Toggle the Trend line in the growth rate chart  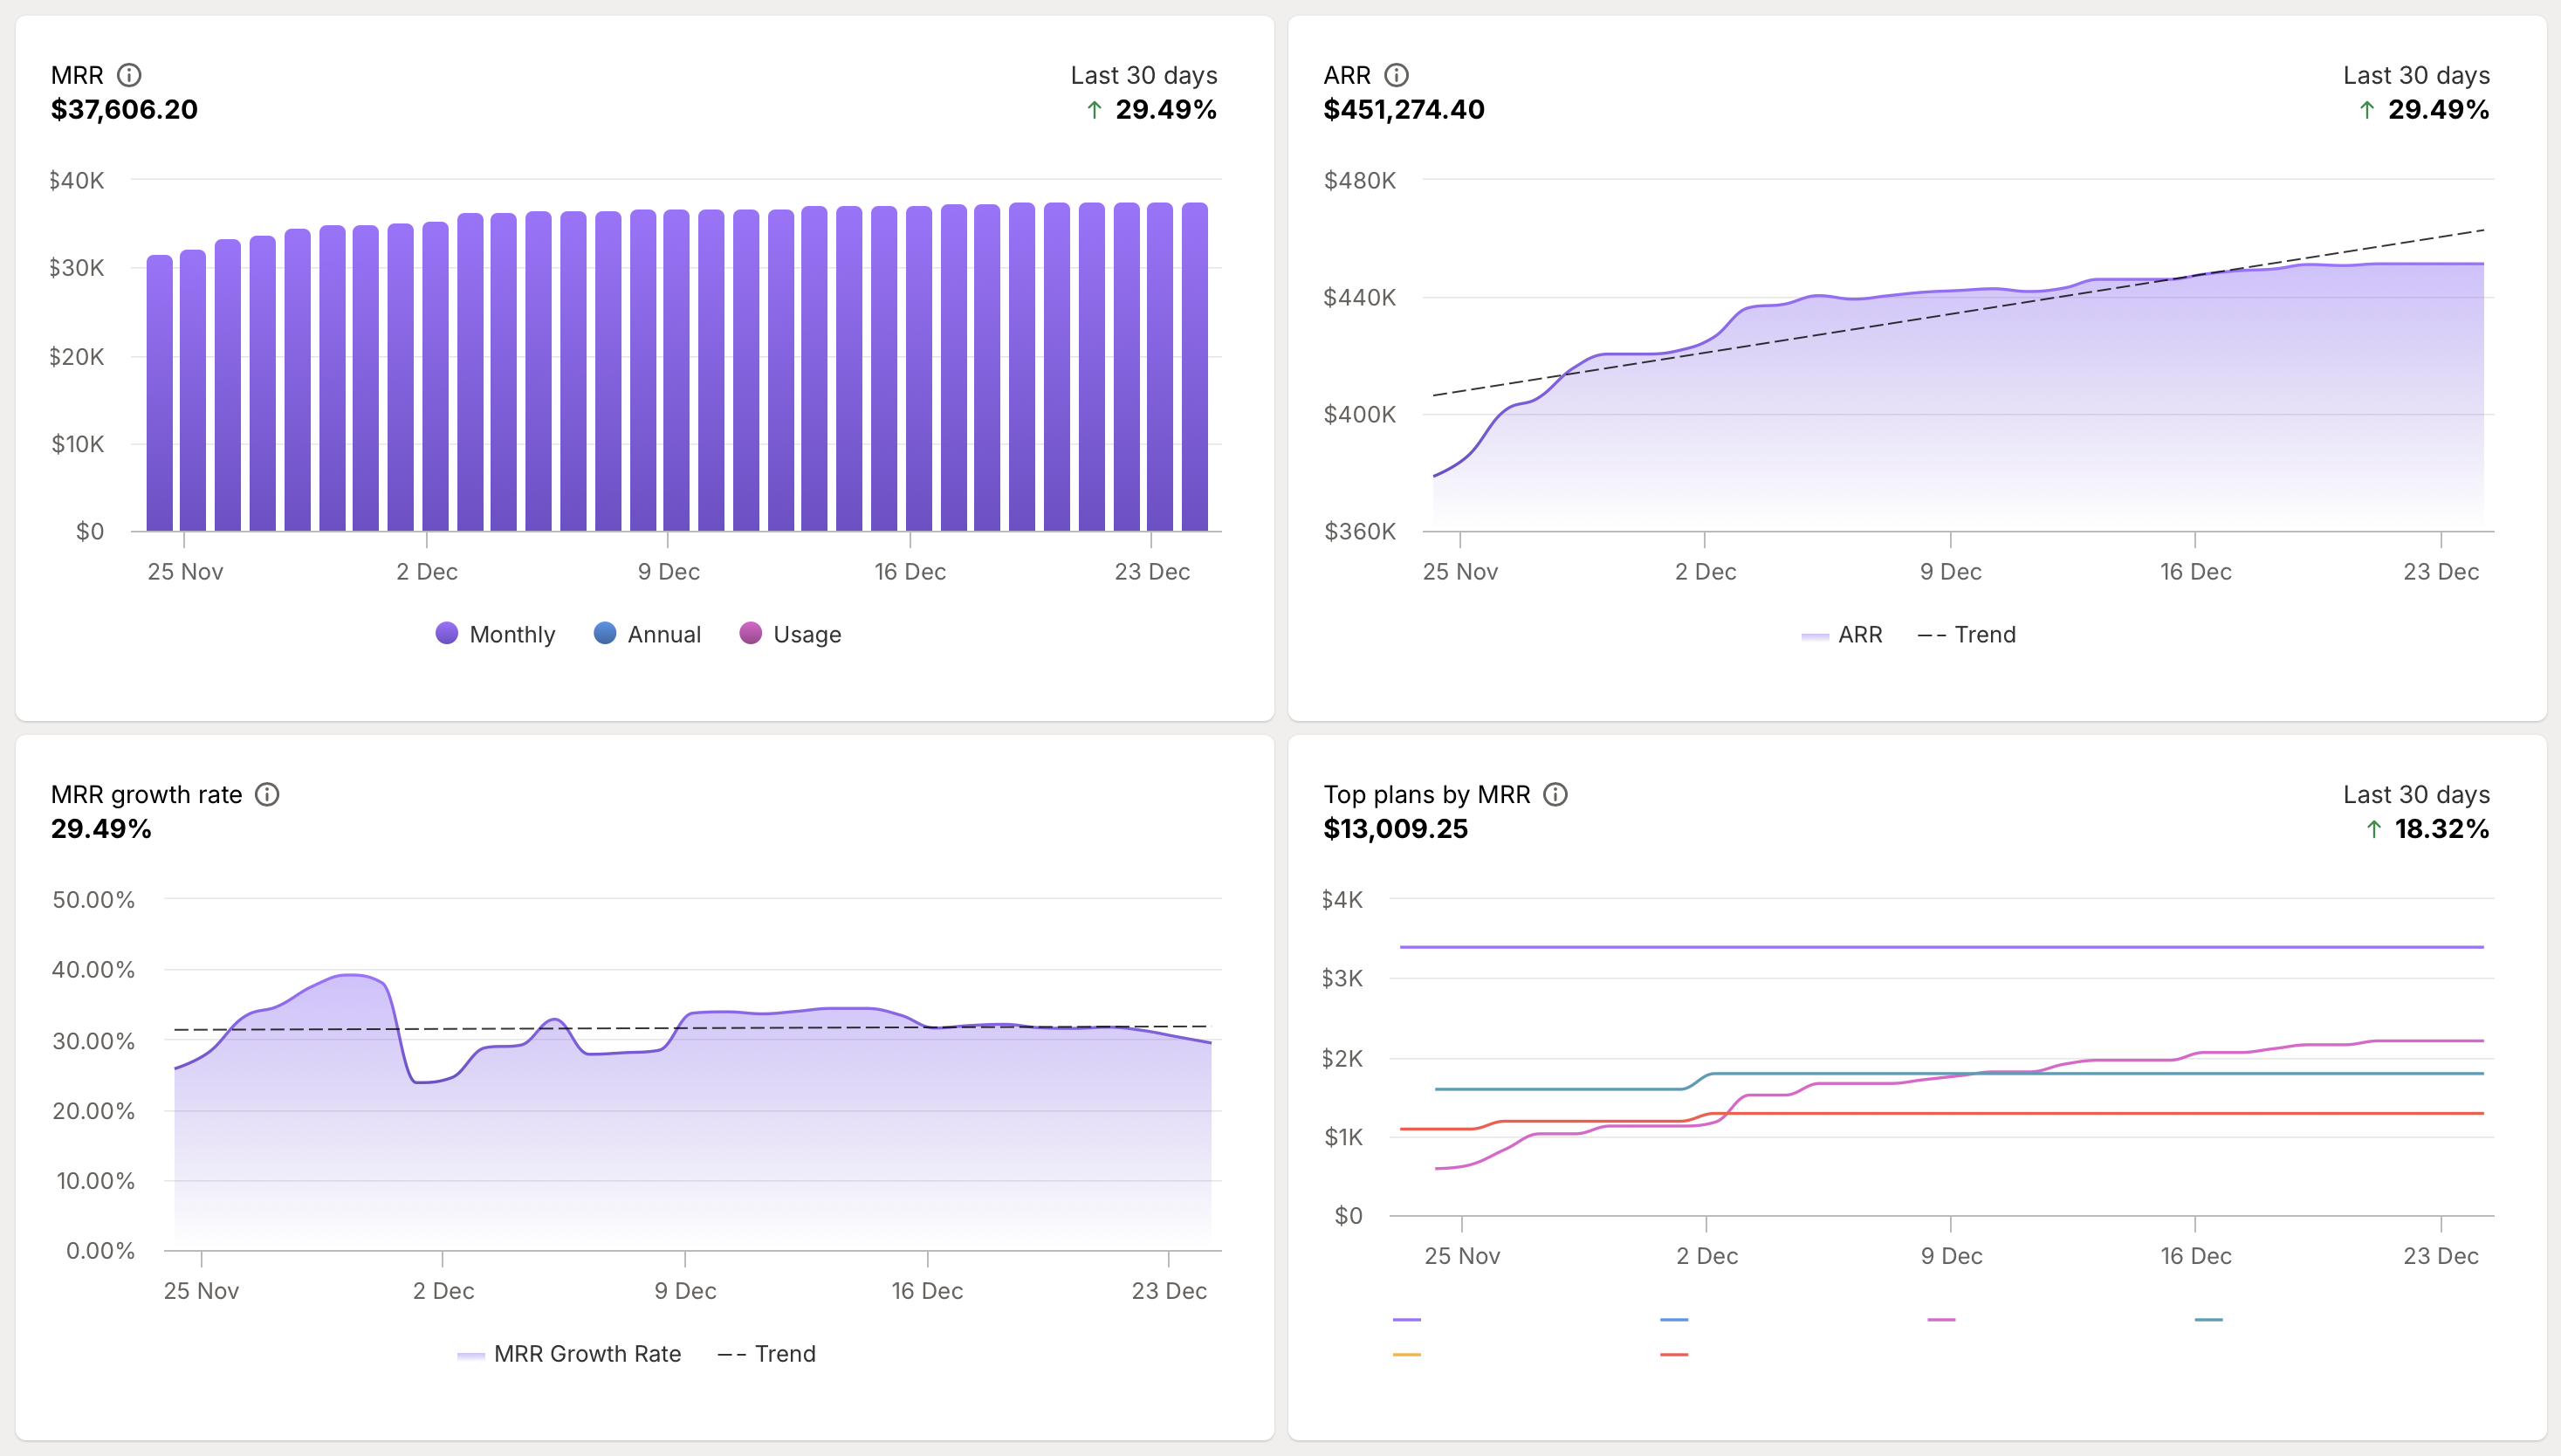pyautogui.click(x=768, y=1354)
